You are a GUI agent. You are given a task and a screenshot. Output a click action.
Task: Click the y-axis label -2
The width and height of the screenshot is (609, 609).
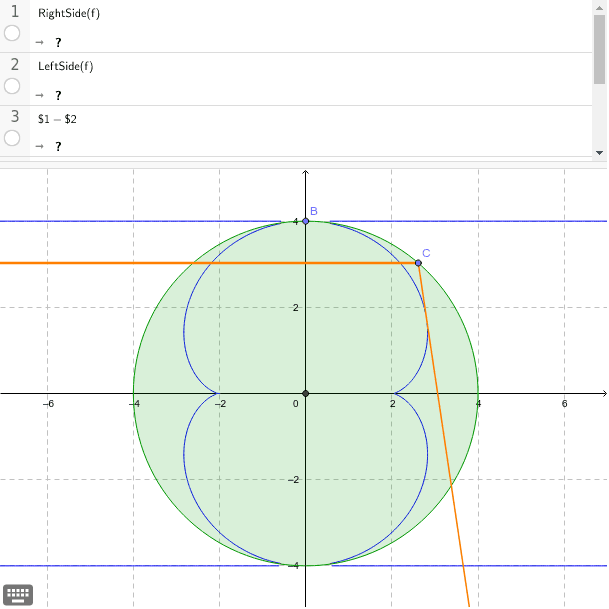294,480
